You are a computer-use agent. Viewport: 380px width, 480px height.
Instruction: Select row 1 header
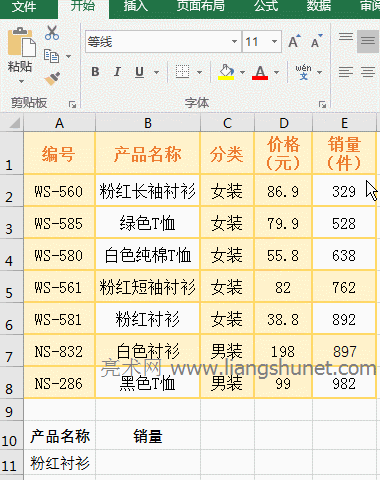point(11,153)
